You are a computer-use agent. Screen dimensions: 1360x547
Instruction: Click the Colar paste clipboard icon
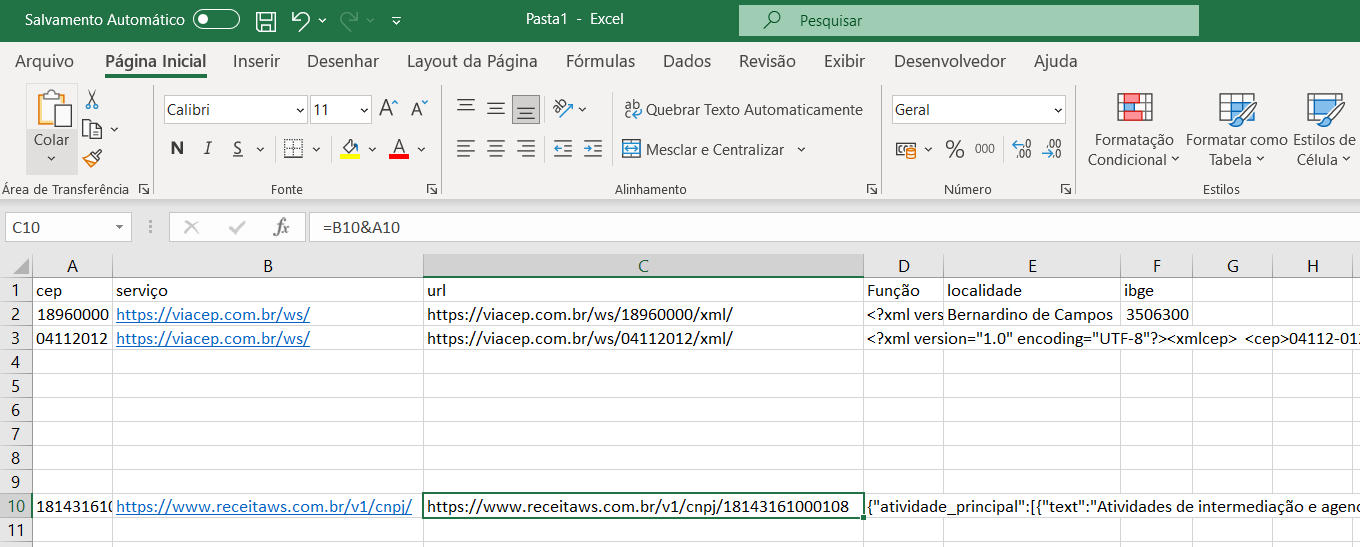(x=52, y=108)
